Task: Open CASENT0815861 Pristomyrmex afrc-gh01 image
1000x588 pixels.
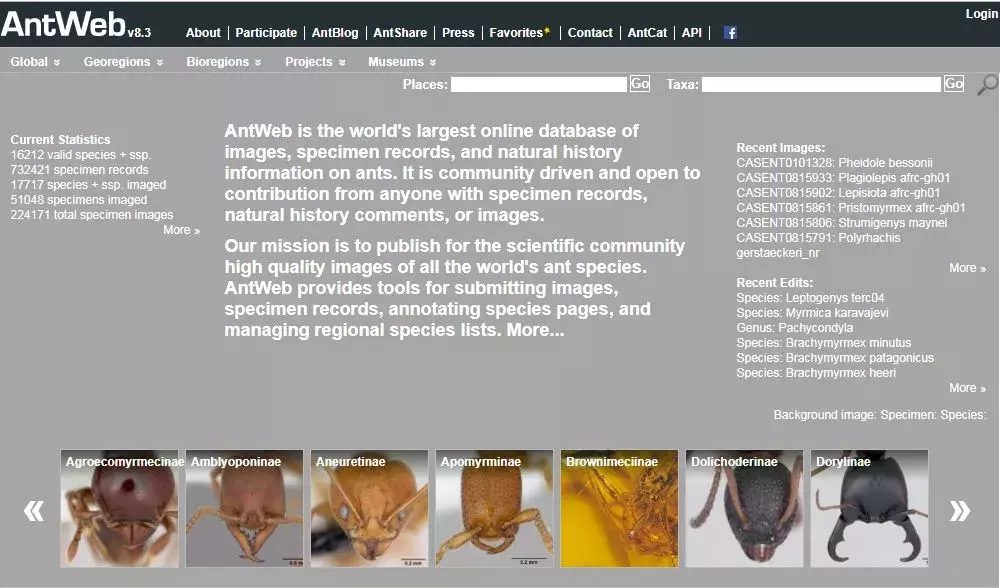Action: [851, 208]
